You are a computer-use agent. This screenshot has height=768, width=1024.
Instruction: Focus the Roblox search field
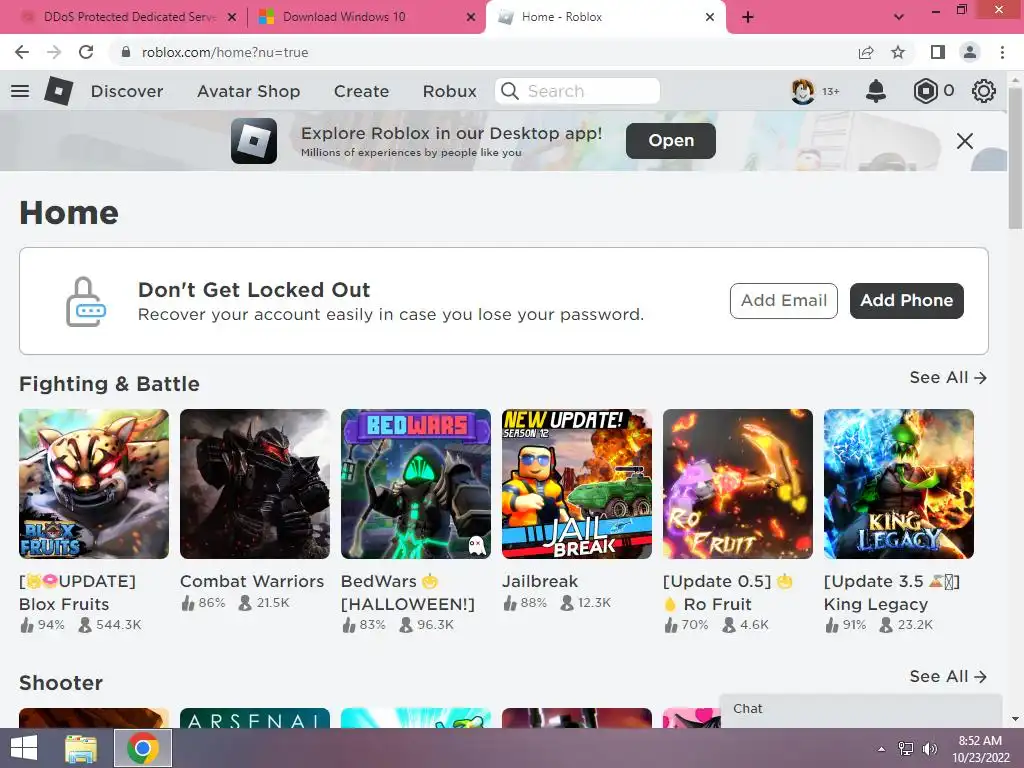[x=578, y=91]
